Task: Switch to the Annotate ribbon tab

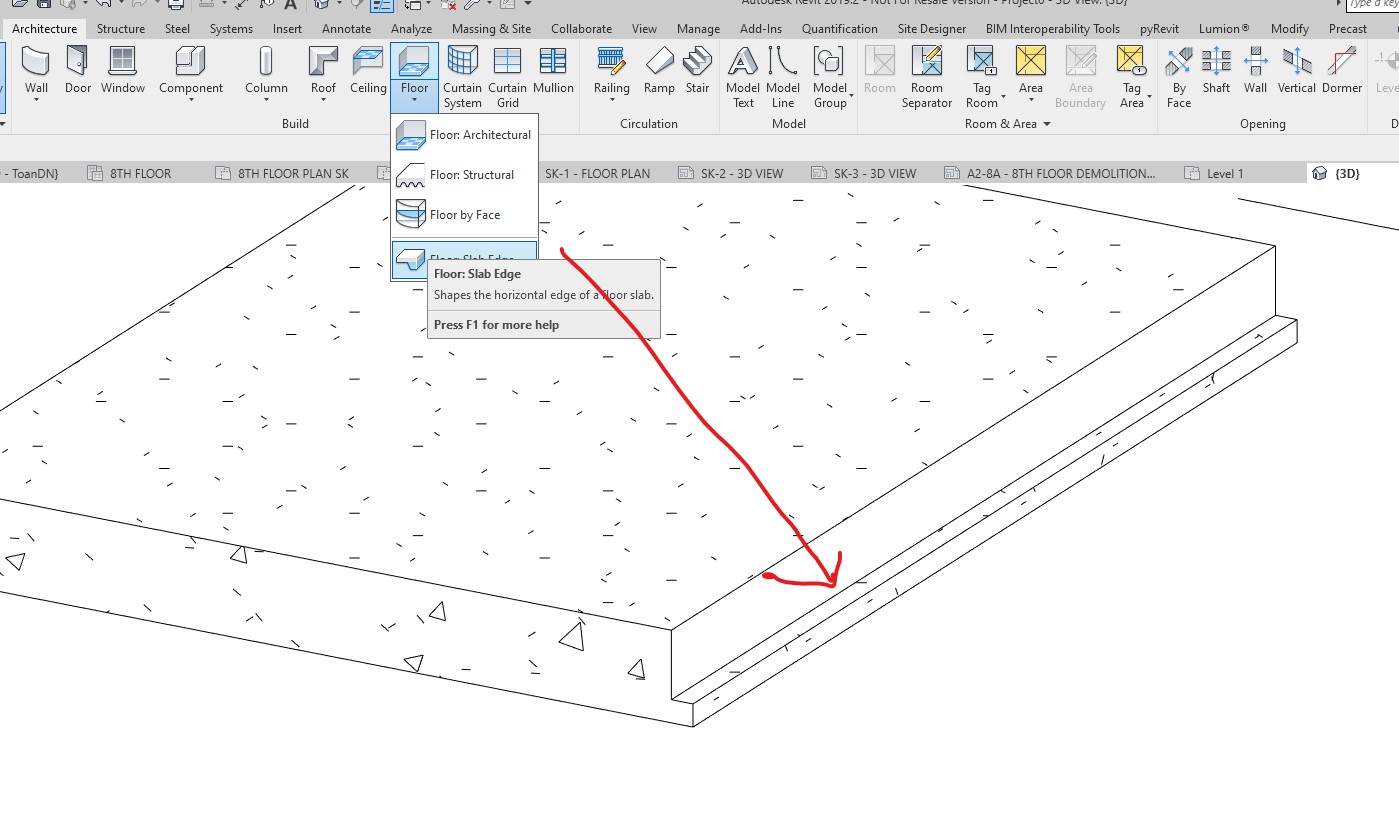Action: 346,28
